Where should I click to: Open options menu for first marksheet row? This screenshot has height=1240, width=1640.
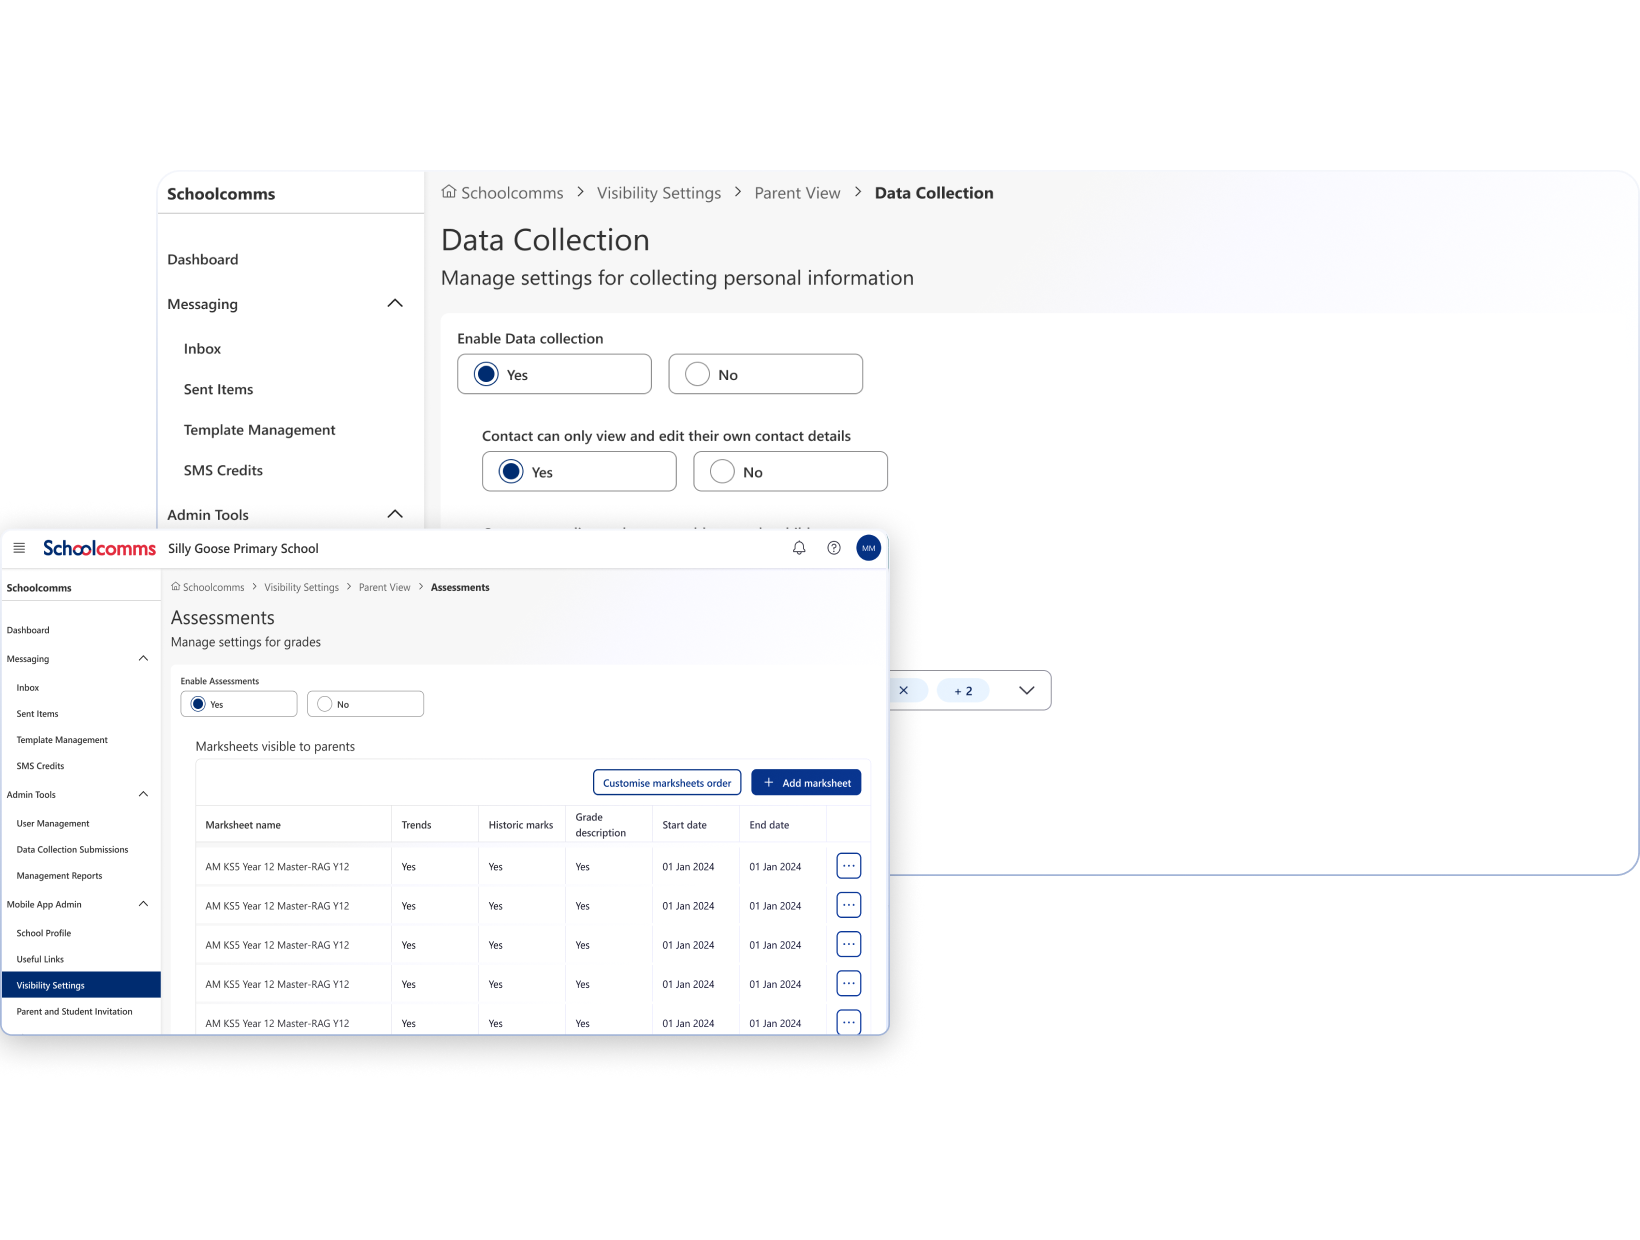coord(848,866)
